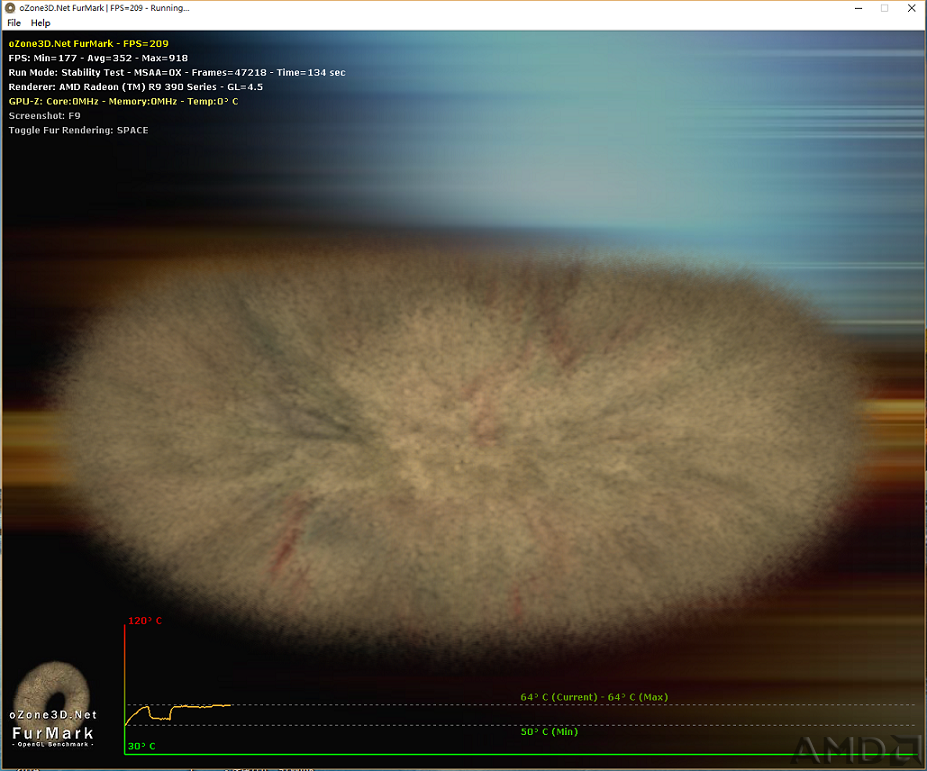Click the window title 'oZone3D.Net FurMark | FPS=209 - Running...'
The width and height of the screenshot is (927, 771).
[104, 8]
